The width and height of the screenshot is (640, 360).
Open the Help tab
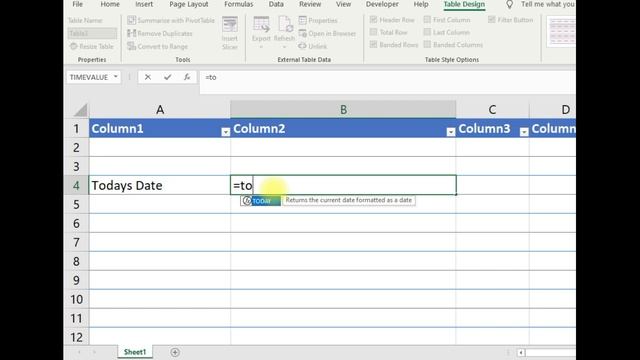click(421, 4)
